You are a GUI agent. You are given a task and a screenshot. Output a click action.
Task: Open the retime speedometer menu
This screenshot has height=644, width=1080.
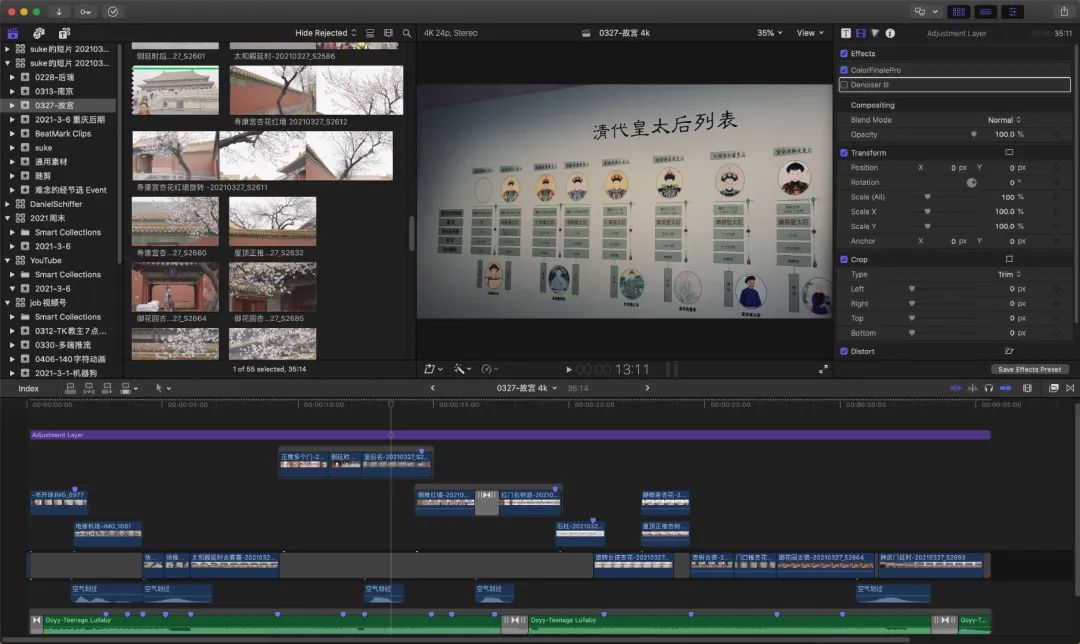(x=489, y=369)
